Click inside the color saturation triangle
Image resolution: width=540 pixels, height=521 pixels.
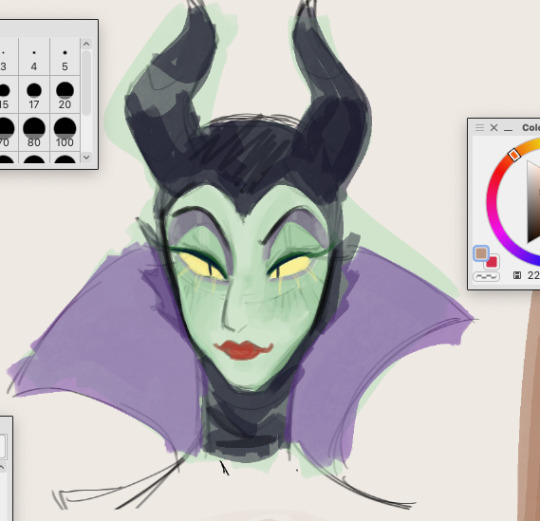tap(533, 203)
